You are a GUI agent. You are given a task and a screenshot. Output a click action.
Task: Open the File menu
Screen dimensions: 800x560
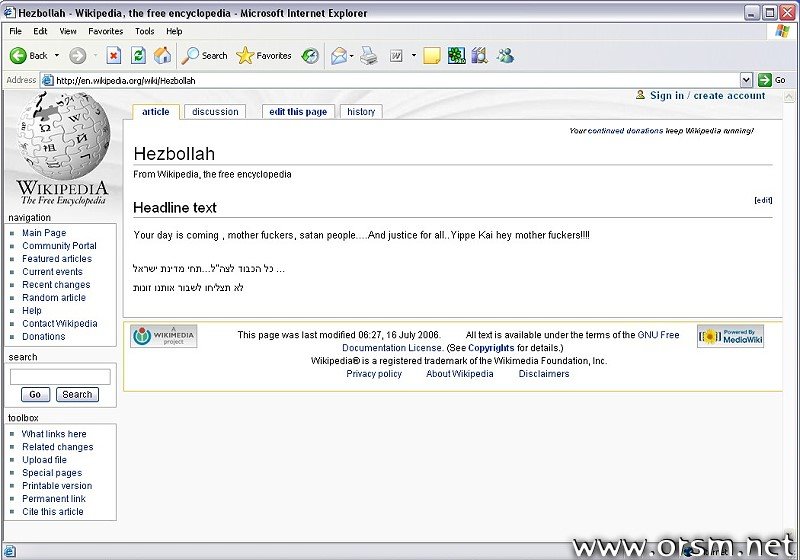tap(15, 31)
